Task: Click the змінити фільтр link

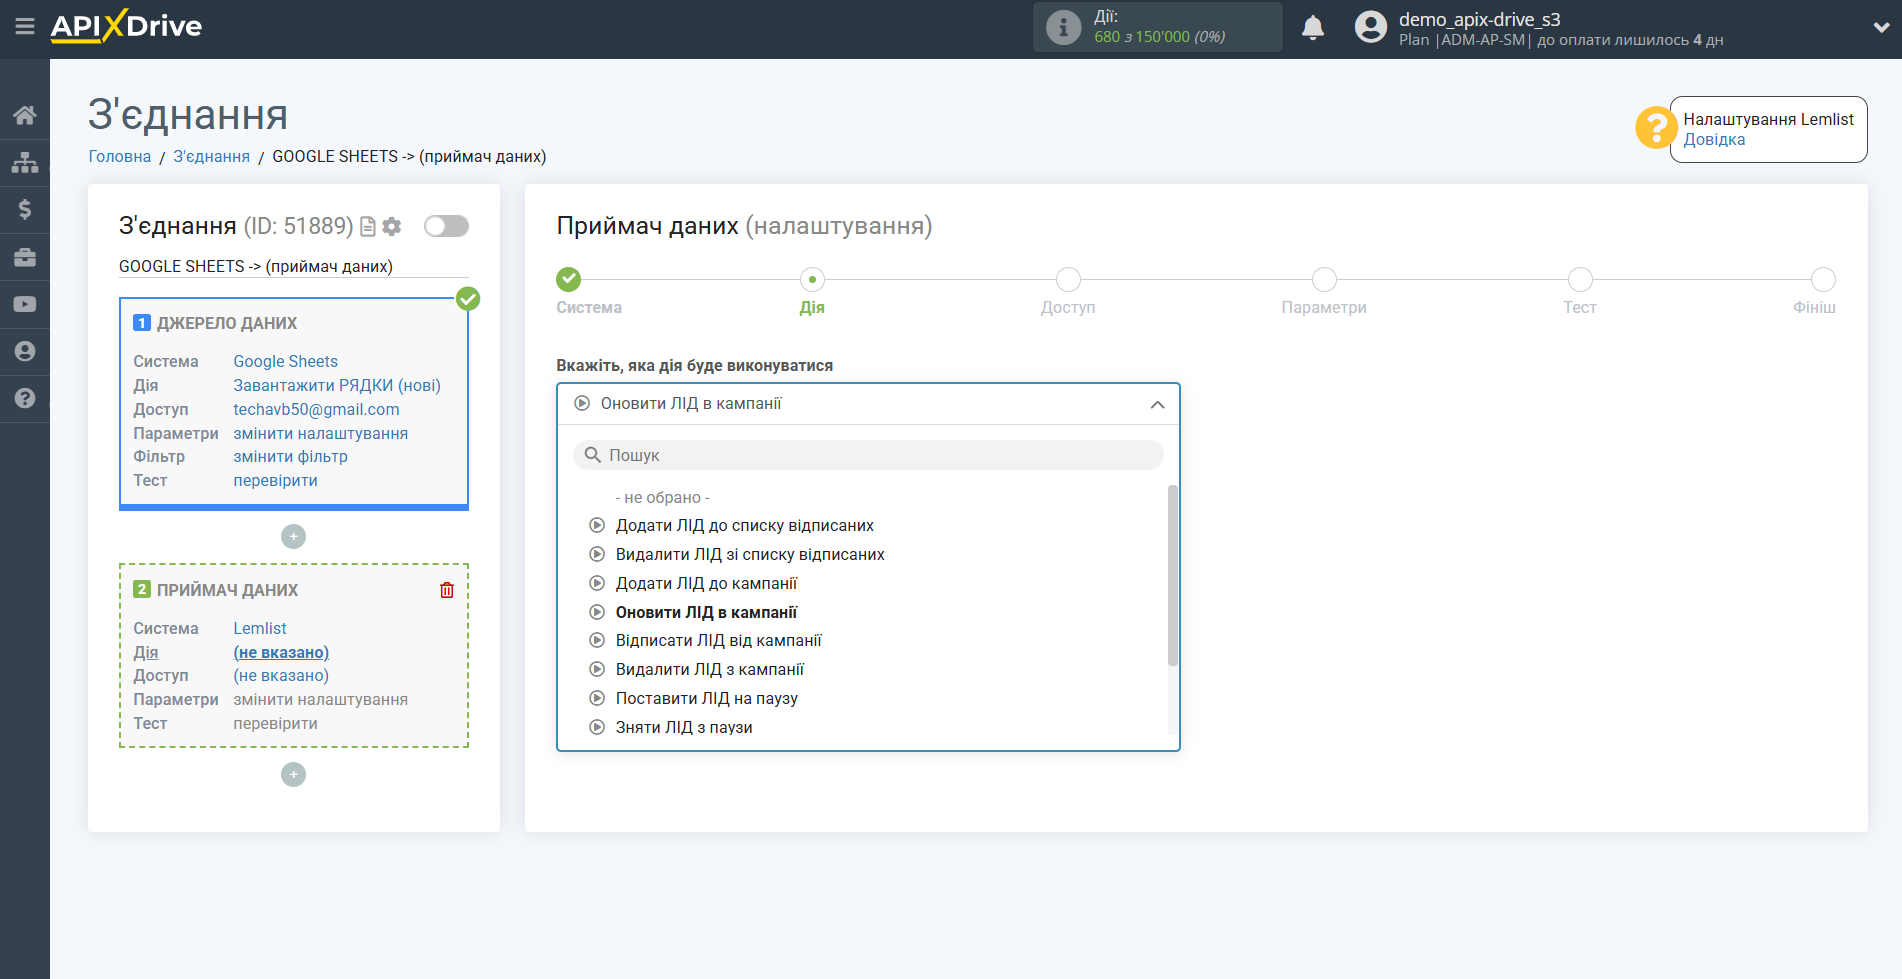Action: [x=290, y=456]
